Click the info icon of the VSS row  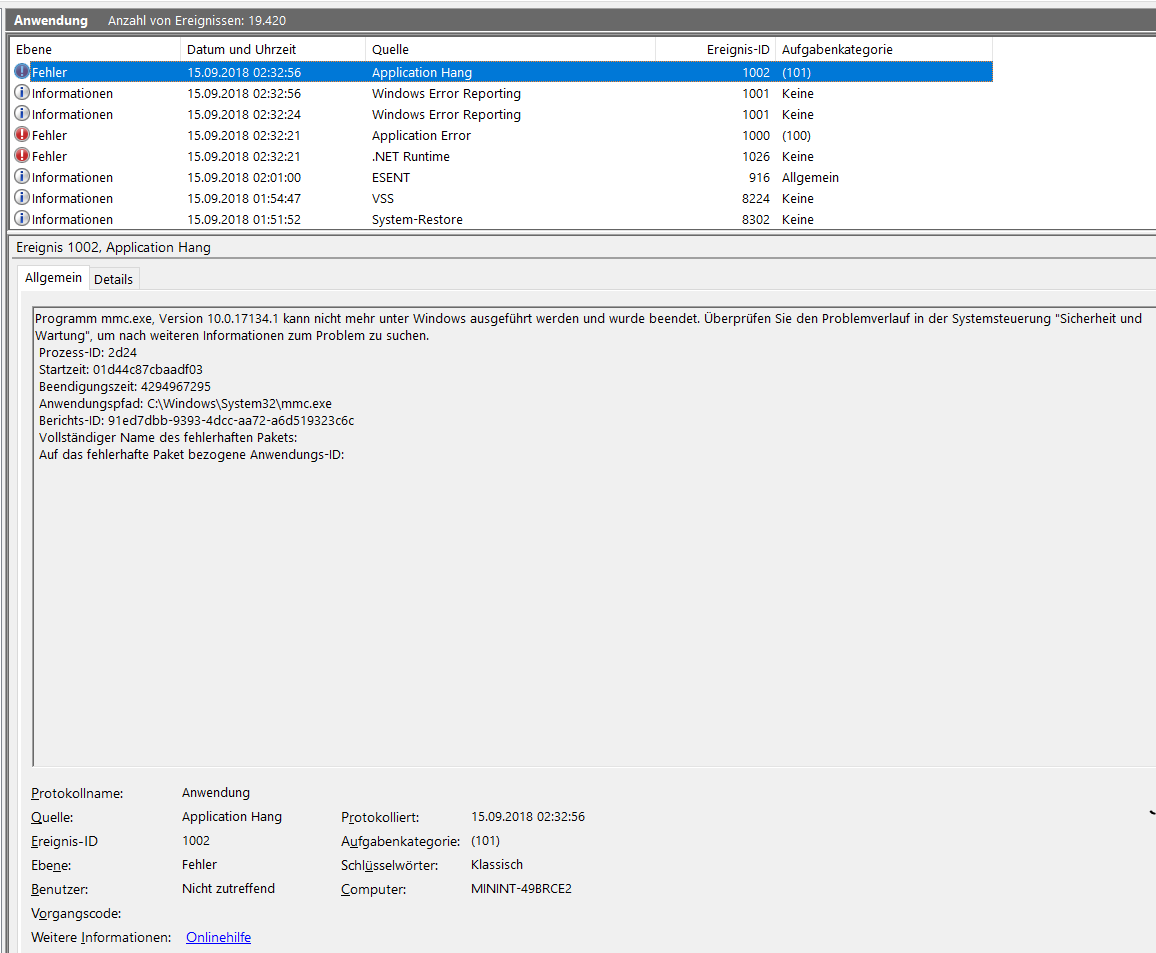[x=22, y=198]
